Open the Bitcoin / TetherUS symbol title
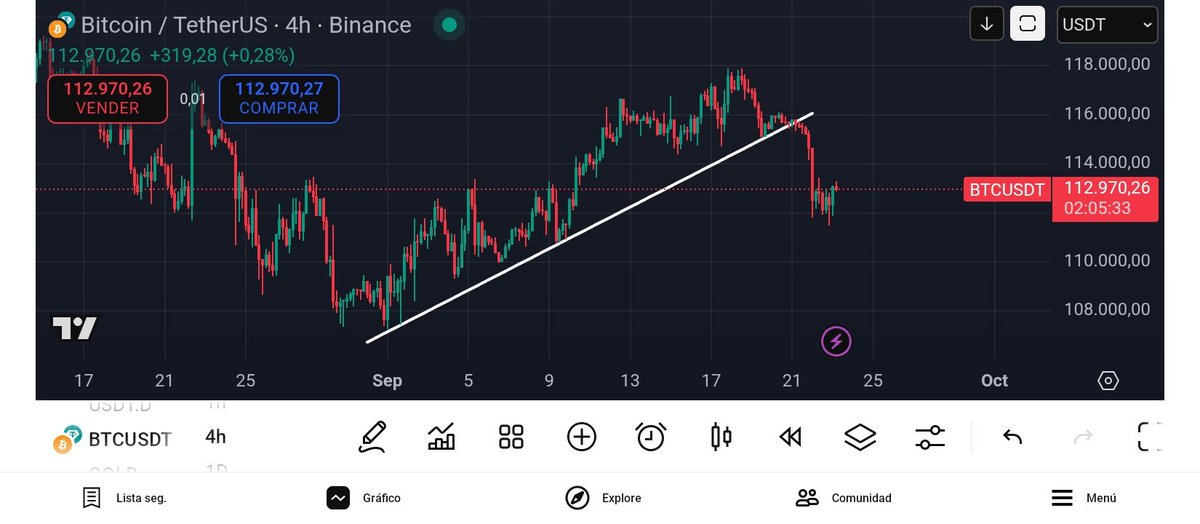The height and width of the screenshot is (524, 1200). 246,25
